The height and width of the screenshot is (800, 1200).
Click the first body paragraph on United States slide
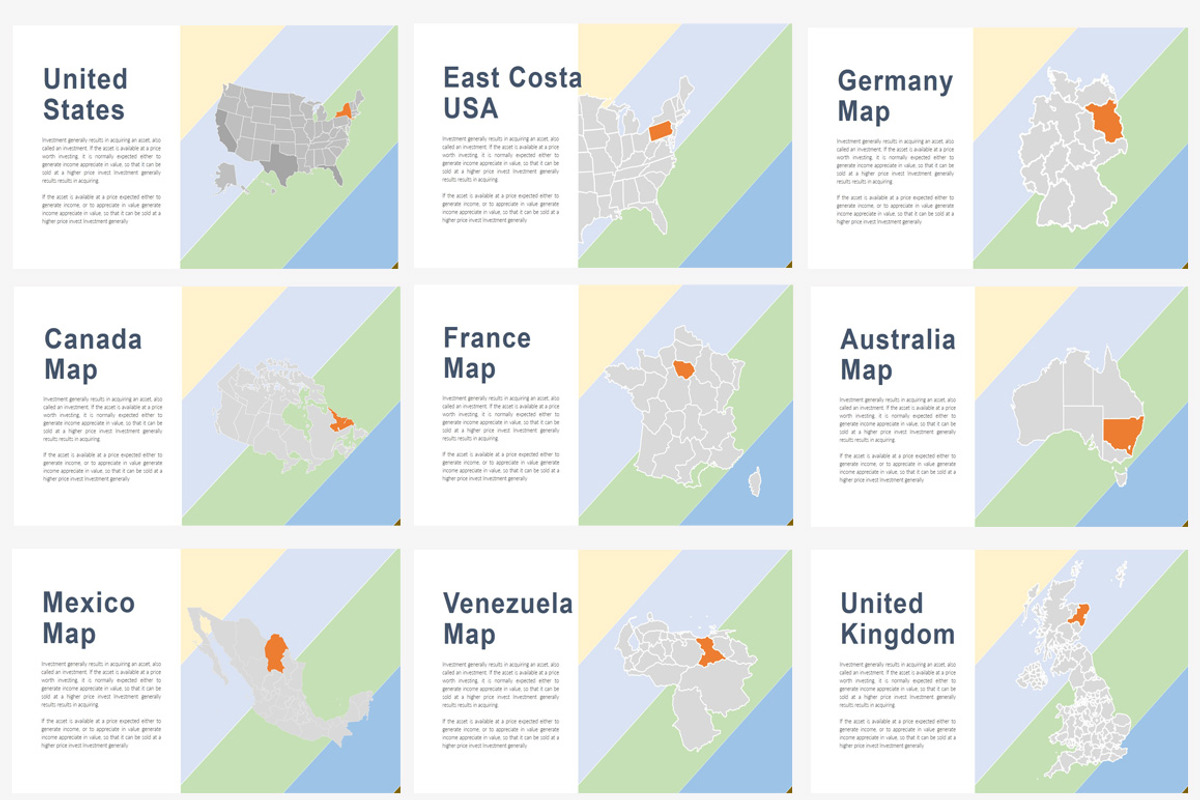[x=102, y=160]
